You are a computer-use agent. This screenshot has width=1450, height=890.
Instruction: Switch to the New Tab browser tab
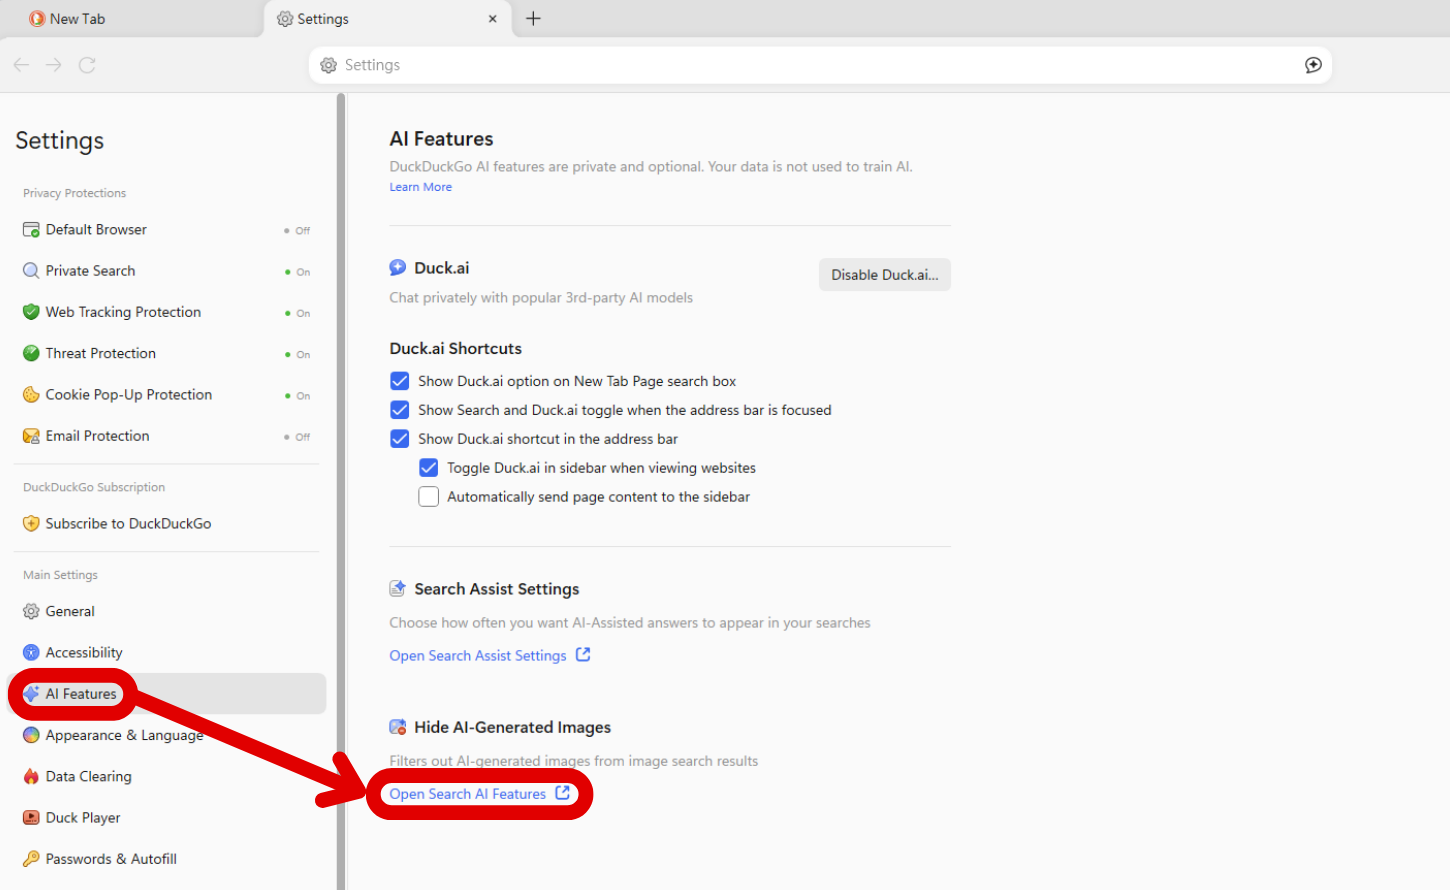click(x=78, y=19)
